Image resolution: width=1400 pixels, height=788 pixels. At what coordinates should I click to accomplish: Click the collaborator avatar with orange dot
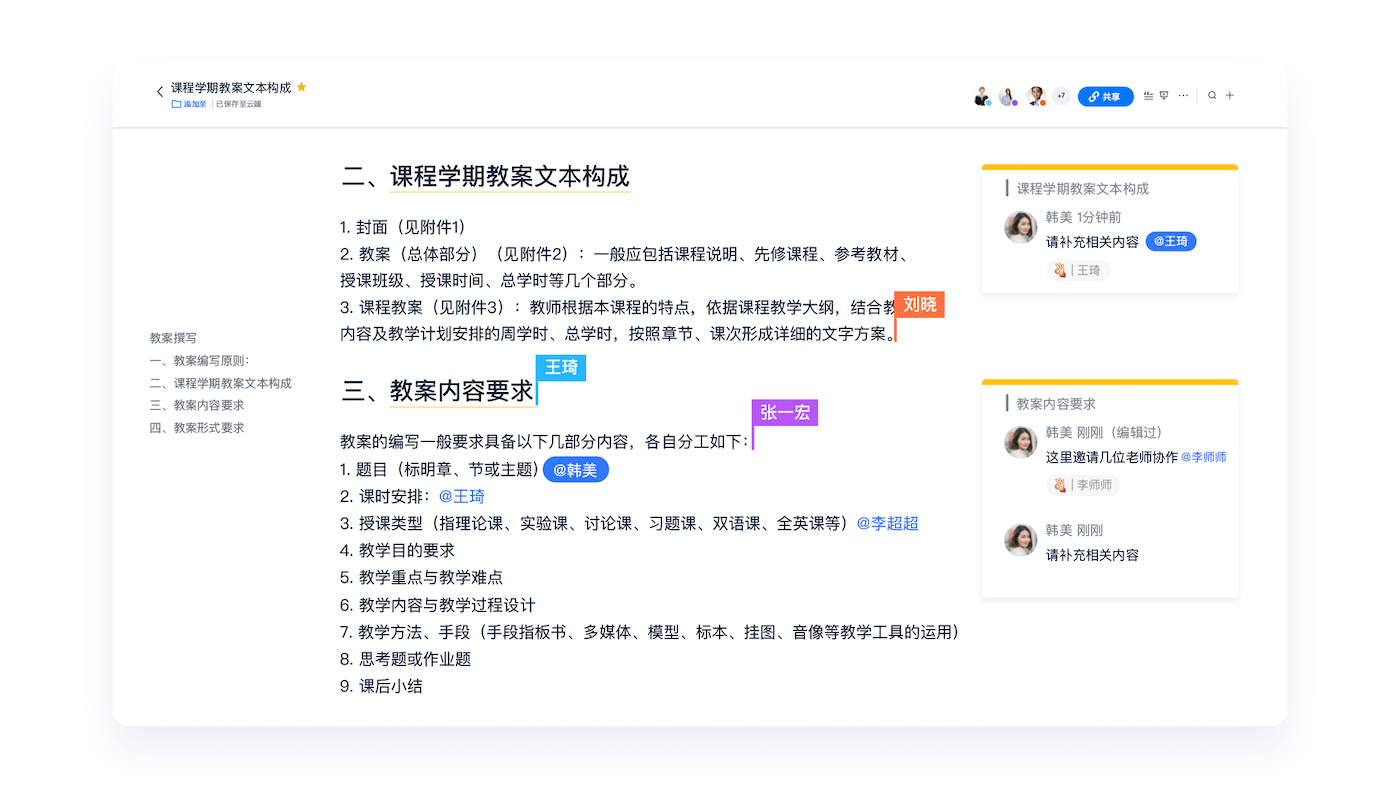tap(1036, 96)
